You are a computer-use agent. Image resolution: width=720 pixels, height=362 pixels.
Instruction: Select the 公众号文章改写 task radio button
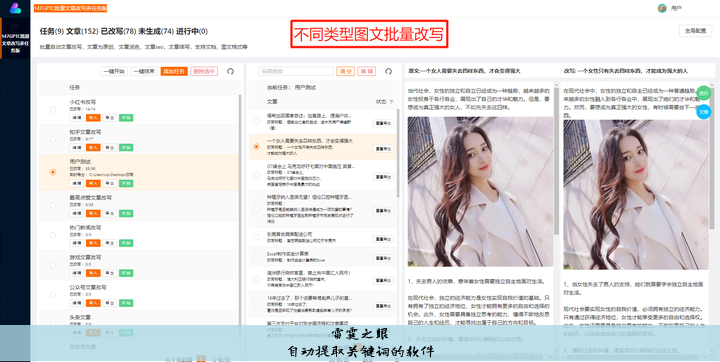click(53, 294)
